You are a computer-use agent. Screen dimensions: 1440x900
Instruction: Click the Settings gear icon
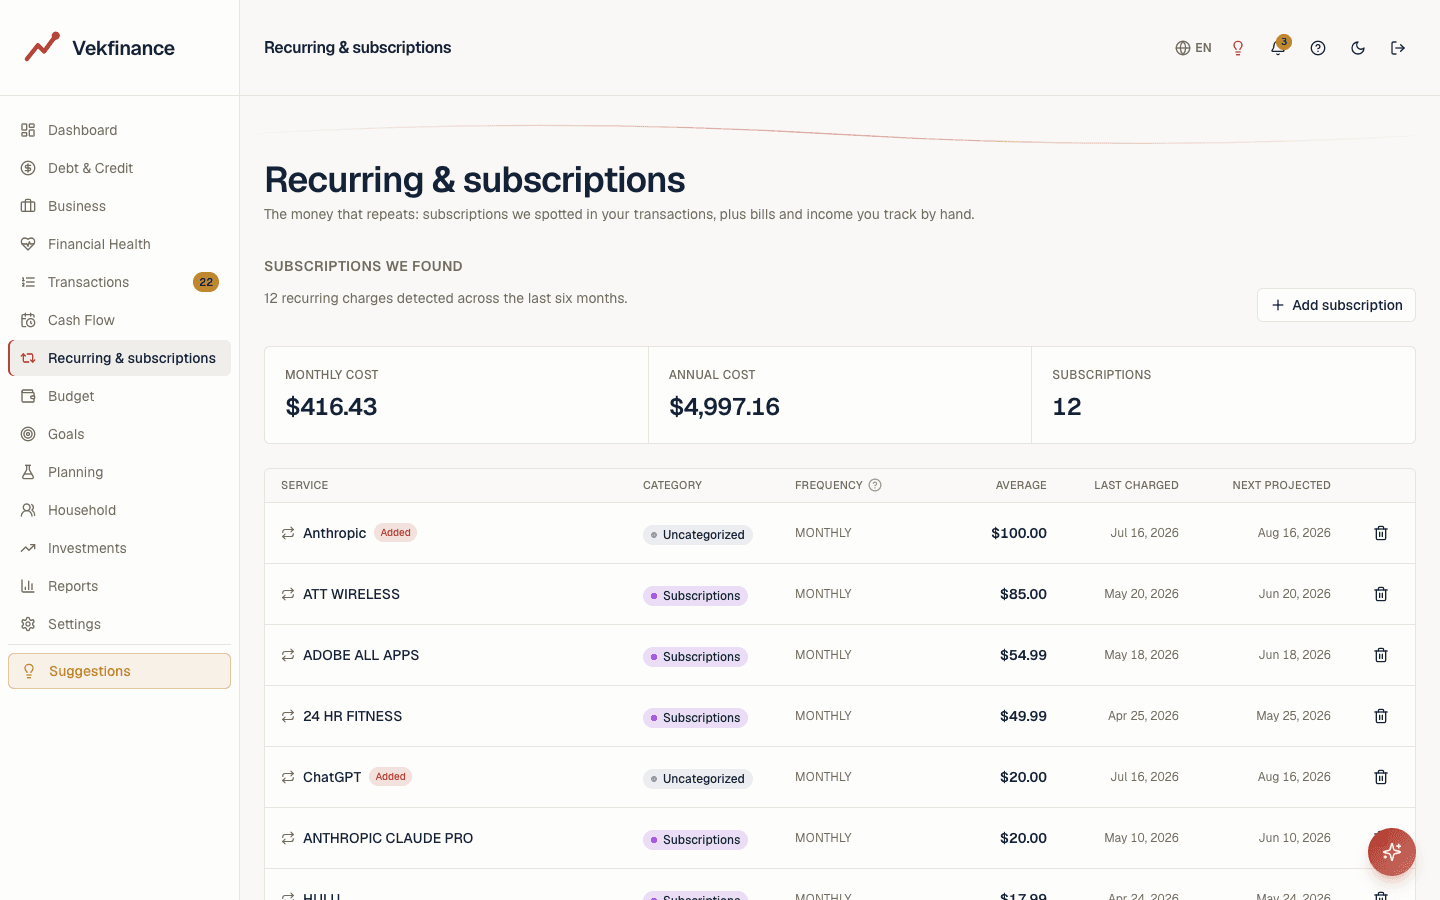(x=28, y=624)
